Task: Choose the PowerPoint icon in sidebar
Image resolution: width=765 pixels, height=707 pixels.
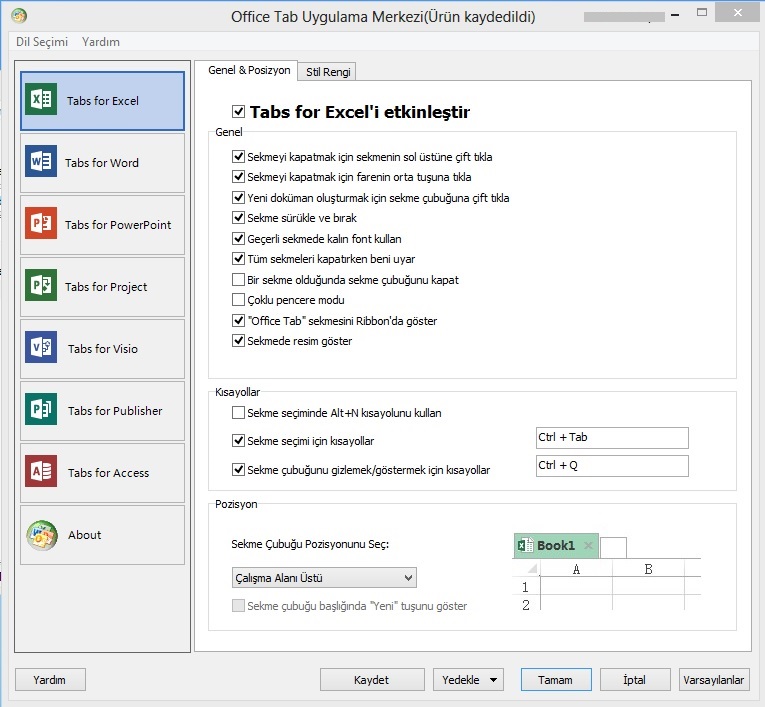Action: pyautogui.click(x=41, y=225)
